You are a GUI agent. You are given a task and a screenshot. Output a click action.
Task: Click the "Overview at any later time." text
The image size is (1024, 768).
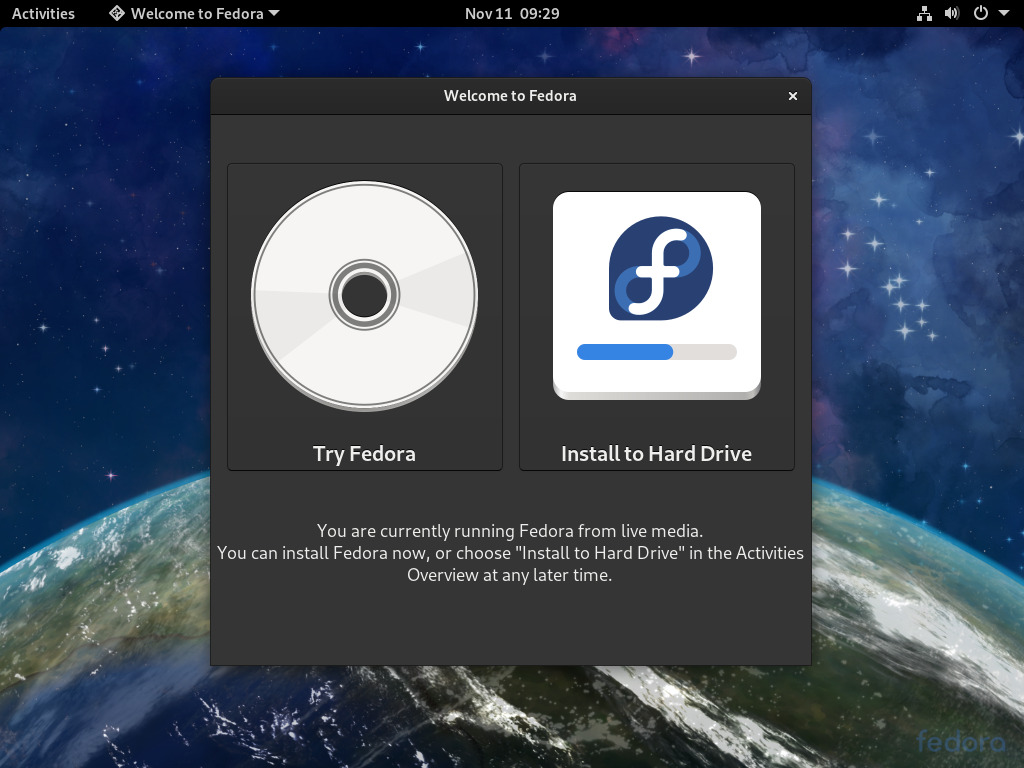tap(510, 575)
